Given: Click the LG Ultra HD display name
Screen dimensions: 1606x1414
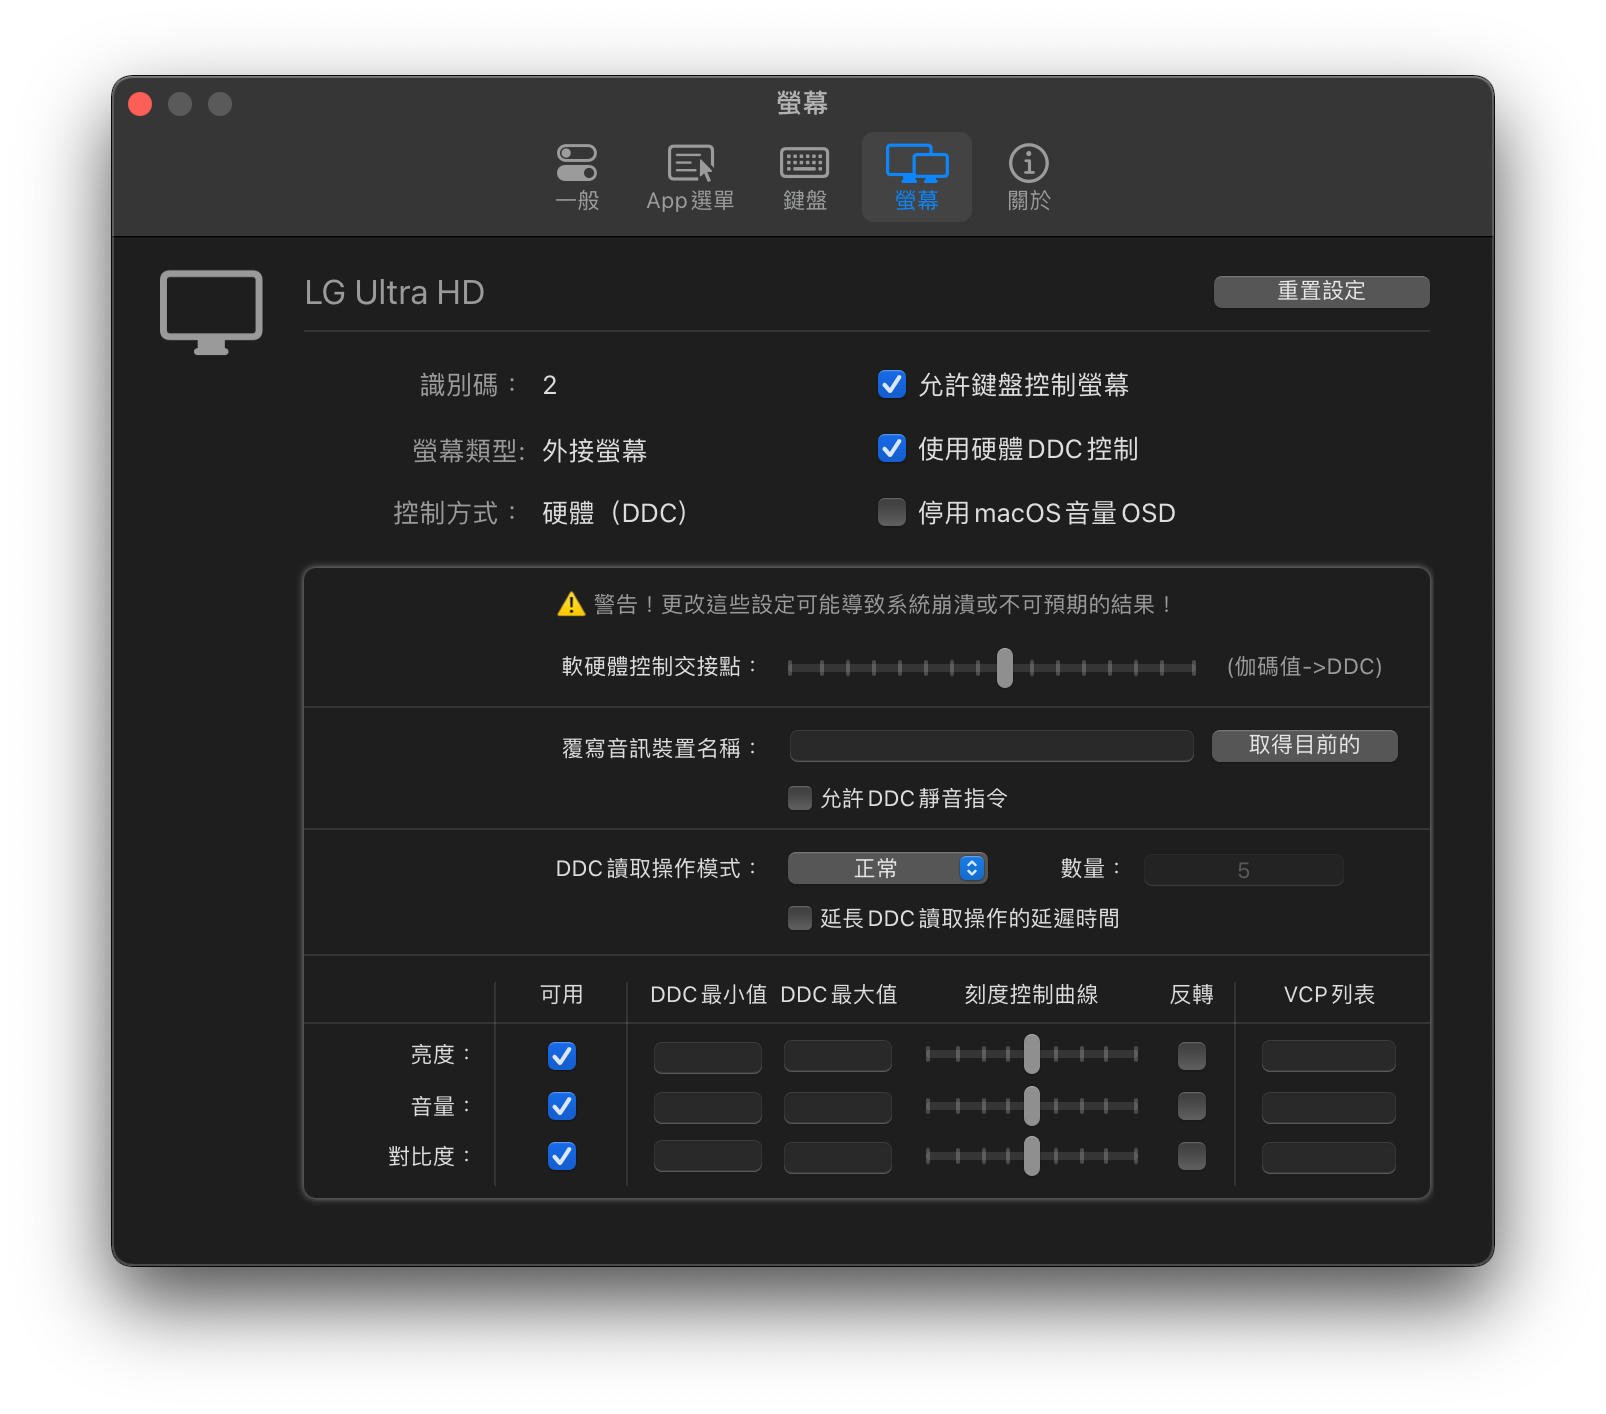Looking at the screenshot, I should click(395, 292).
